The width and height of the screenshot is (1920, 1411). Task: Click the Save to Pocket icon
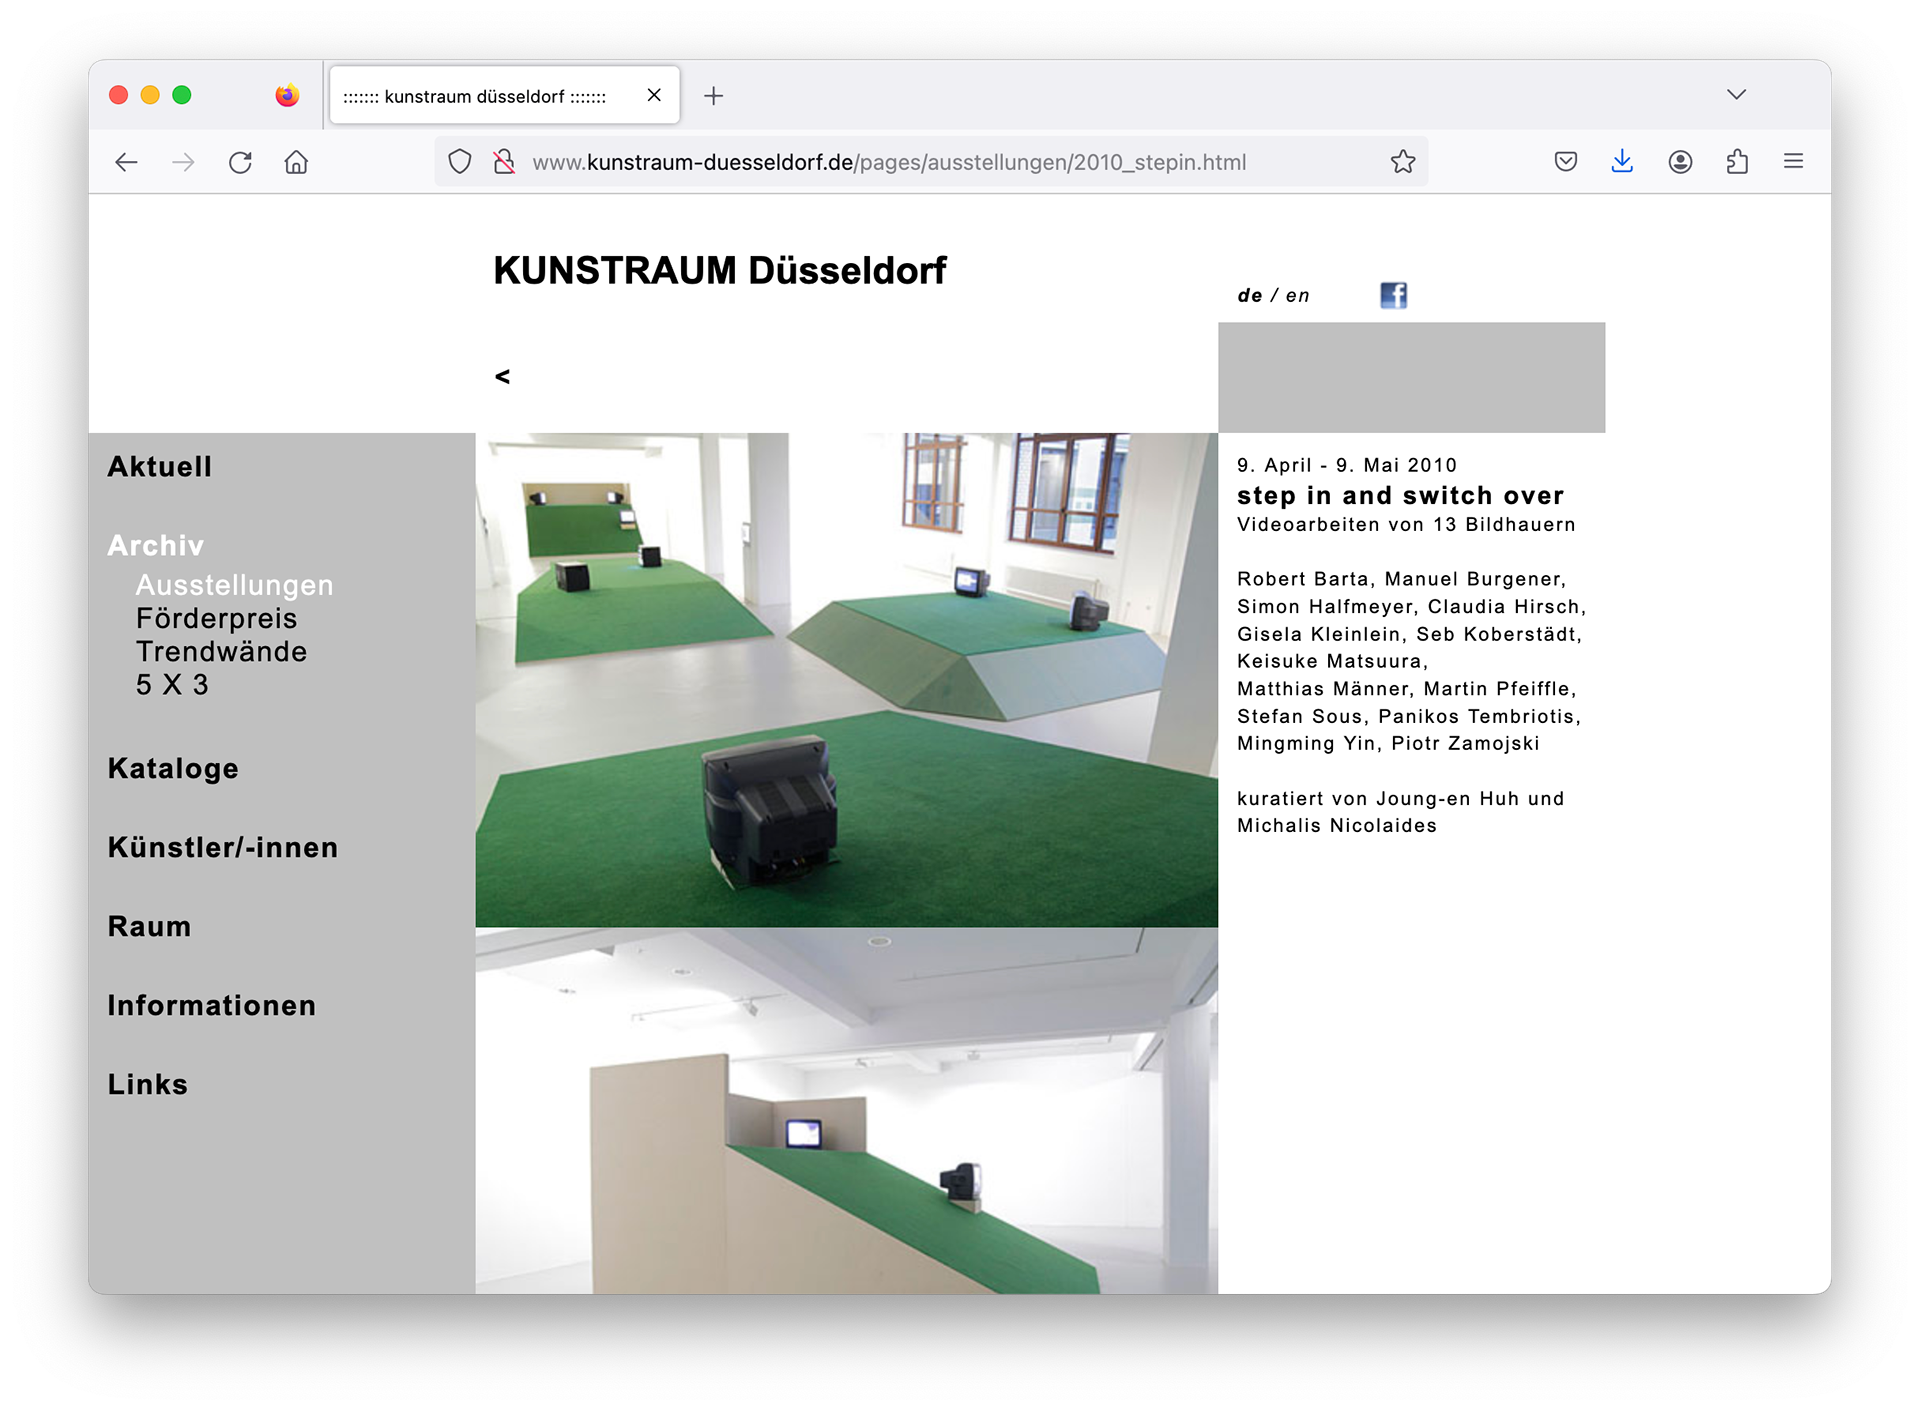tap(1565, 162)
